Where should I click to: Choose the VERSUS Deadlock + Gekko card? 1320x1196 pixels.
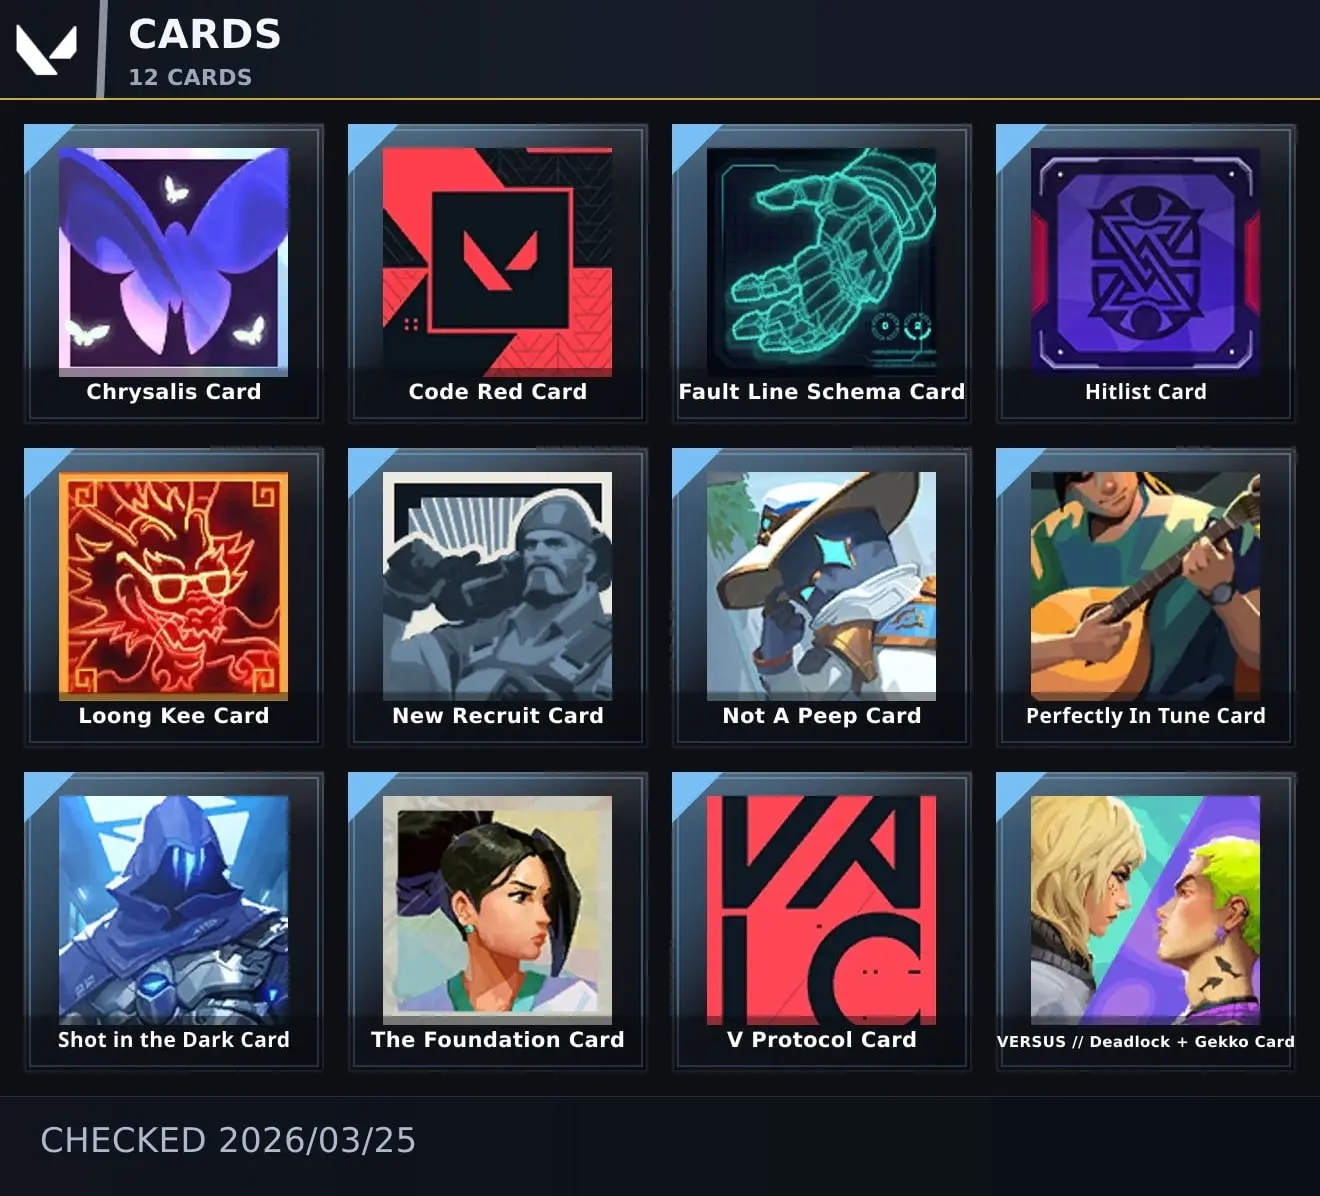tap(1145, 910)
